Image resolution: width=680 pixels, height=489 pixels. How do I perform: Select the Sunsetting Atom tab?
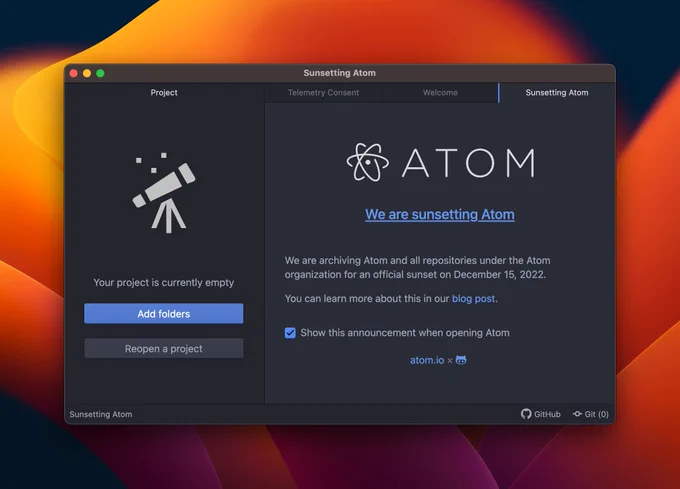click(x=557, y=92)
